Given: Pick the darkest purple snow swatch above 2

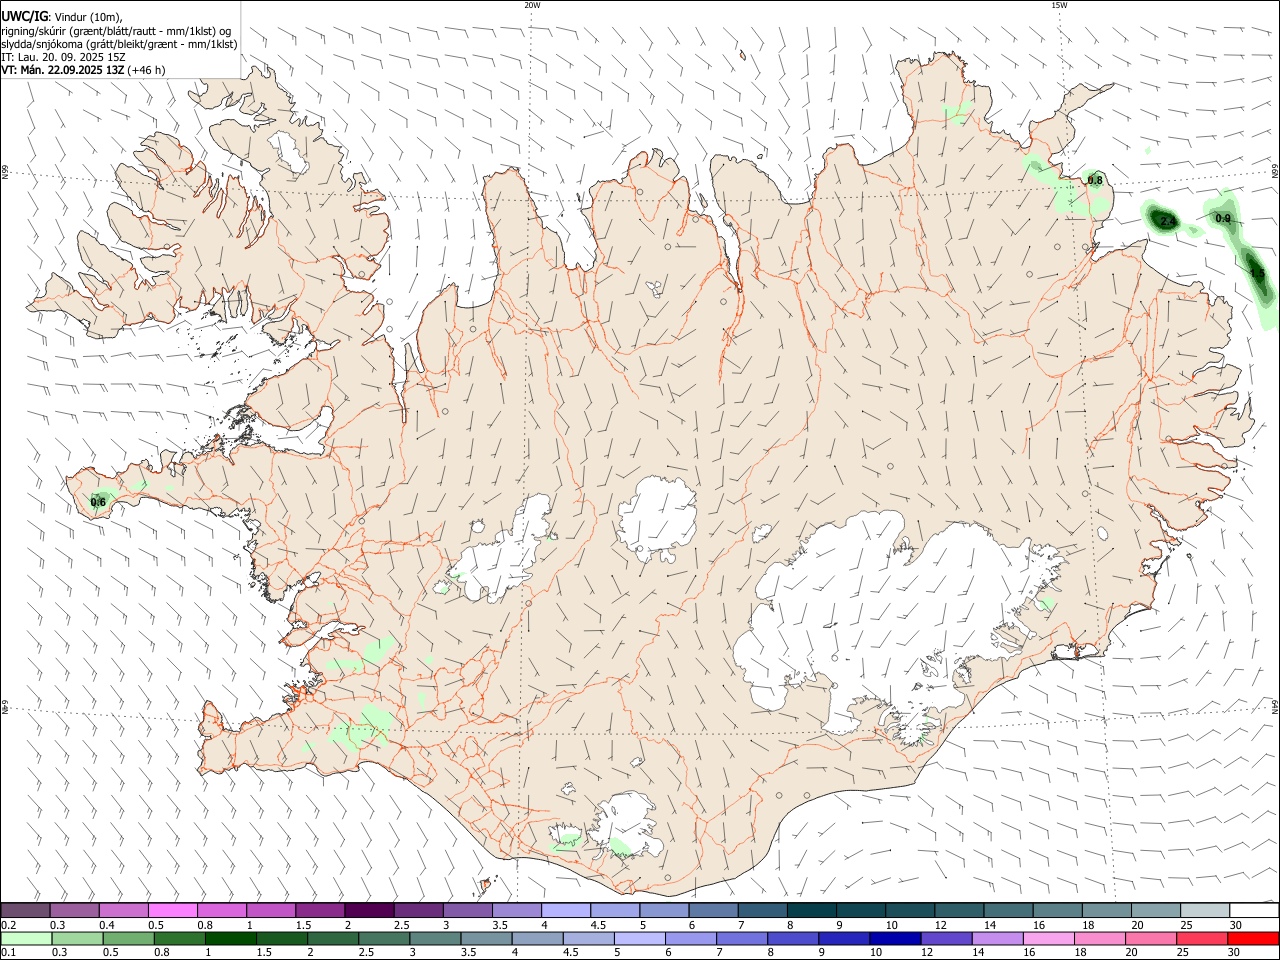Looking at the screenshot, I should click(369, 910).
